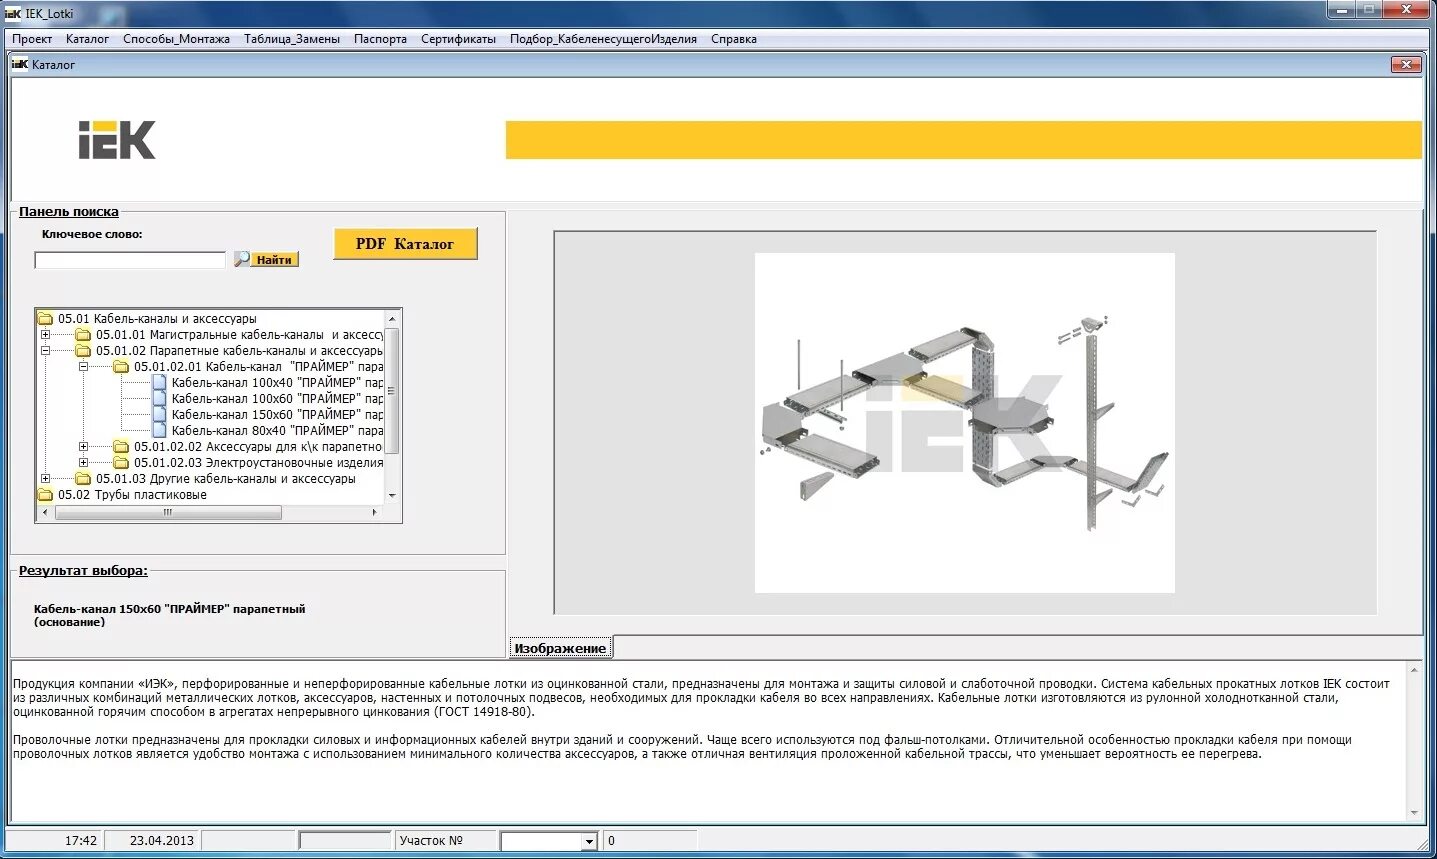The height and width of the screenshot is (859, 1437).
Task: Open the Проект menu
Action: click(32, 39)
